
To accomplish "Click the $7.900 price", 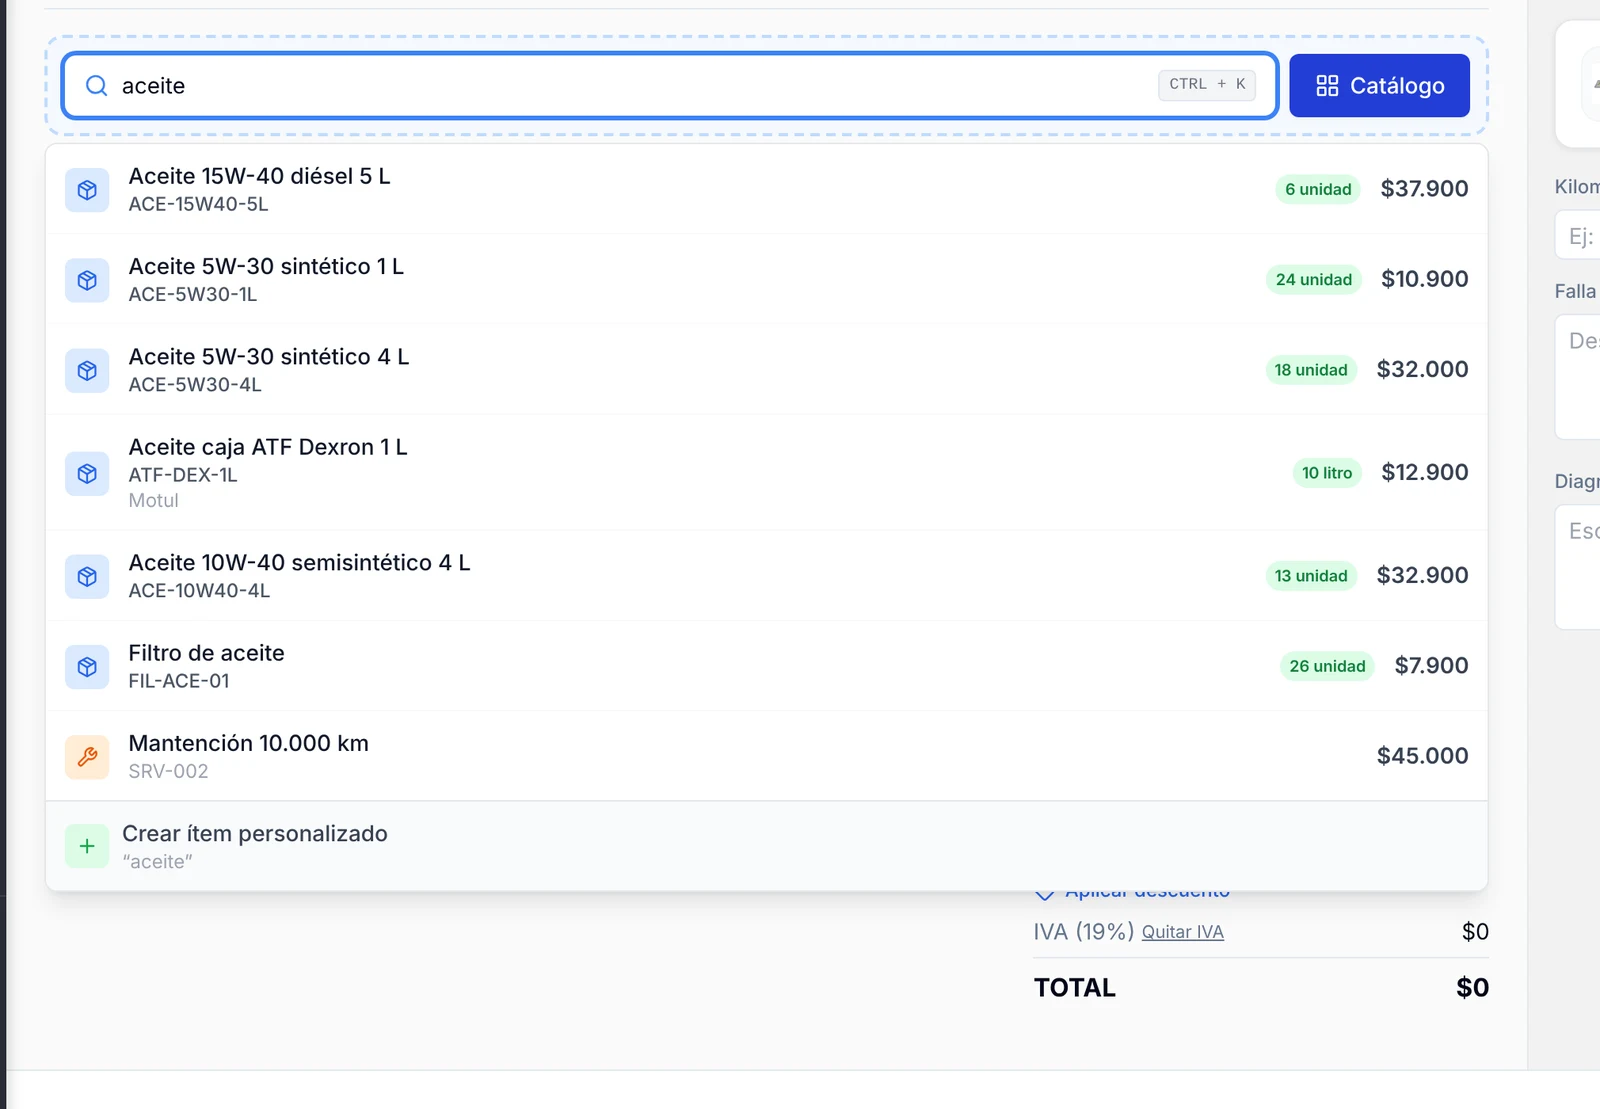I will tap(1432, 666).
